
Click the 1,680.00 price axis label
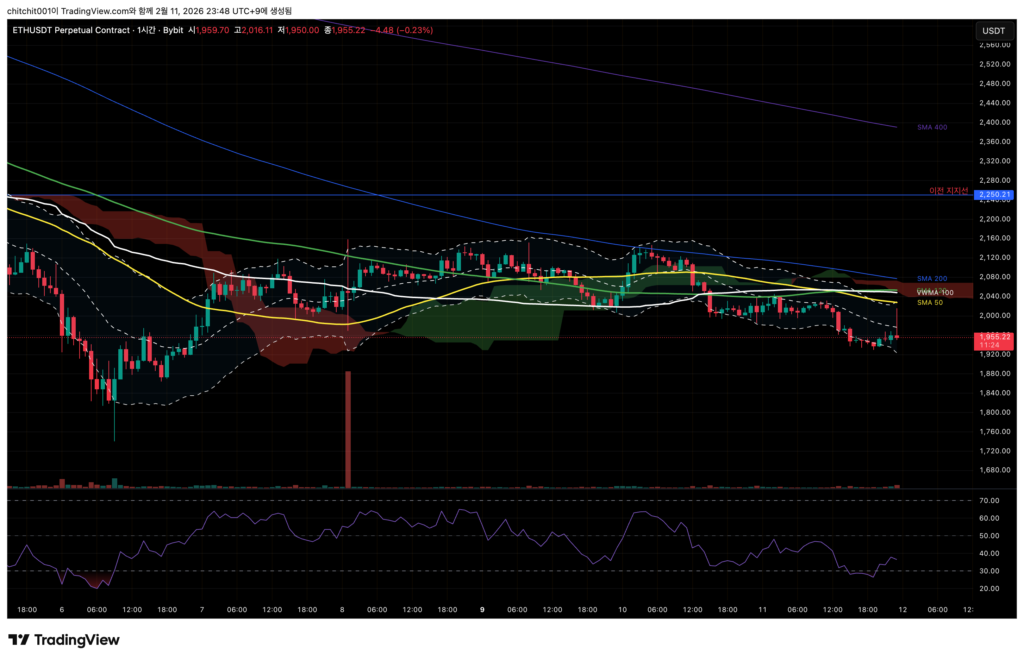pyautogui.click(x=993, y=470)
